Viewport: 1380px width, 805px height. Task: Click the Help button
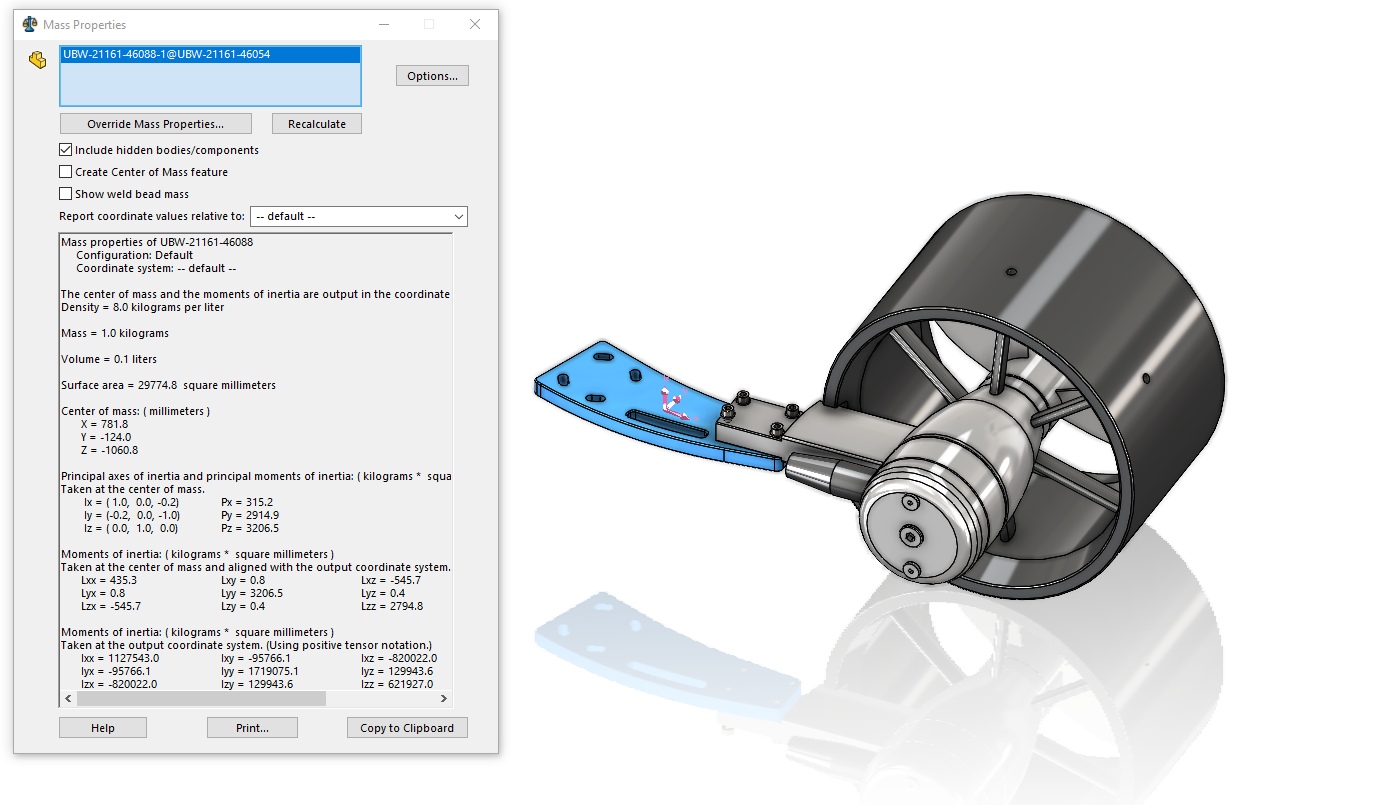[103, 728]
